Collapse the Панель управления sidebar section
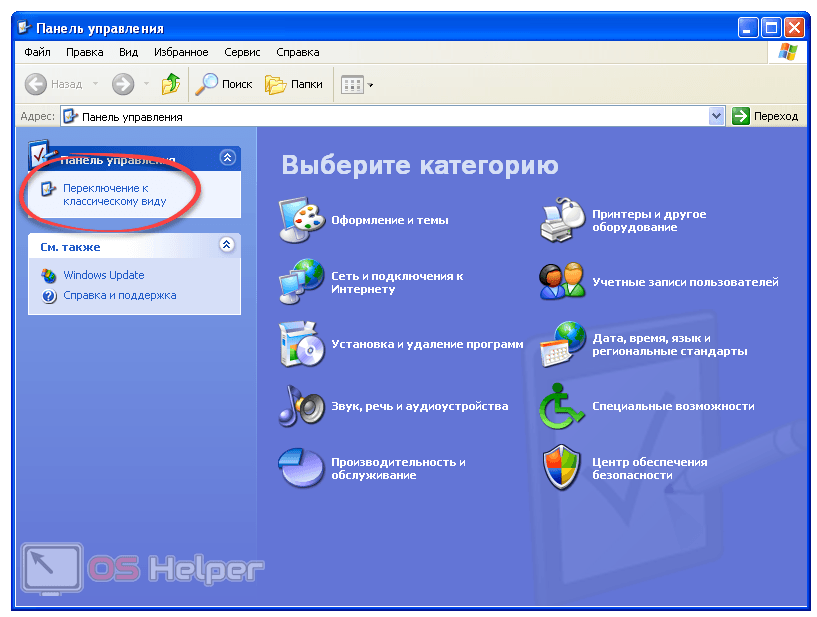 point(227,158)
